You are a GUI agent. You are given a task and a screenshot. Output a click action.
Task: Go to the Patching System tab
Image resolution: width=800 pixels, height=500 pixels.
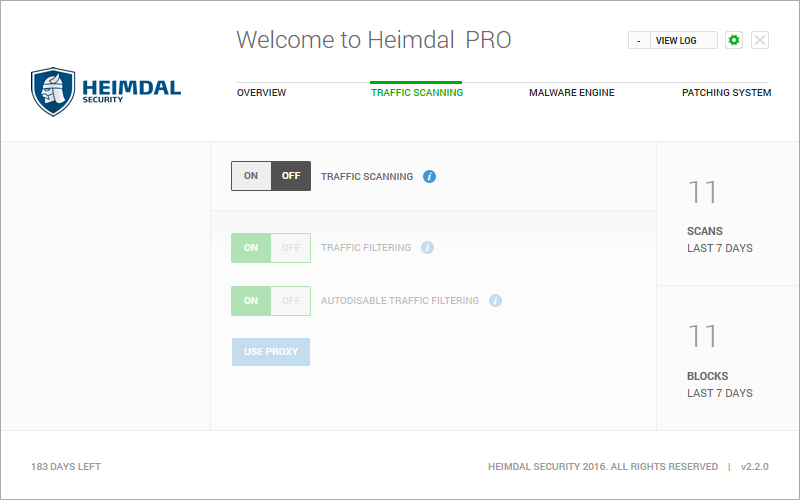(x=727, y=93)
